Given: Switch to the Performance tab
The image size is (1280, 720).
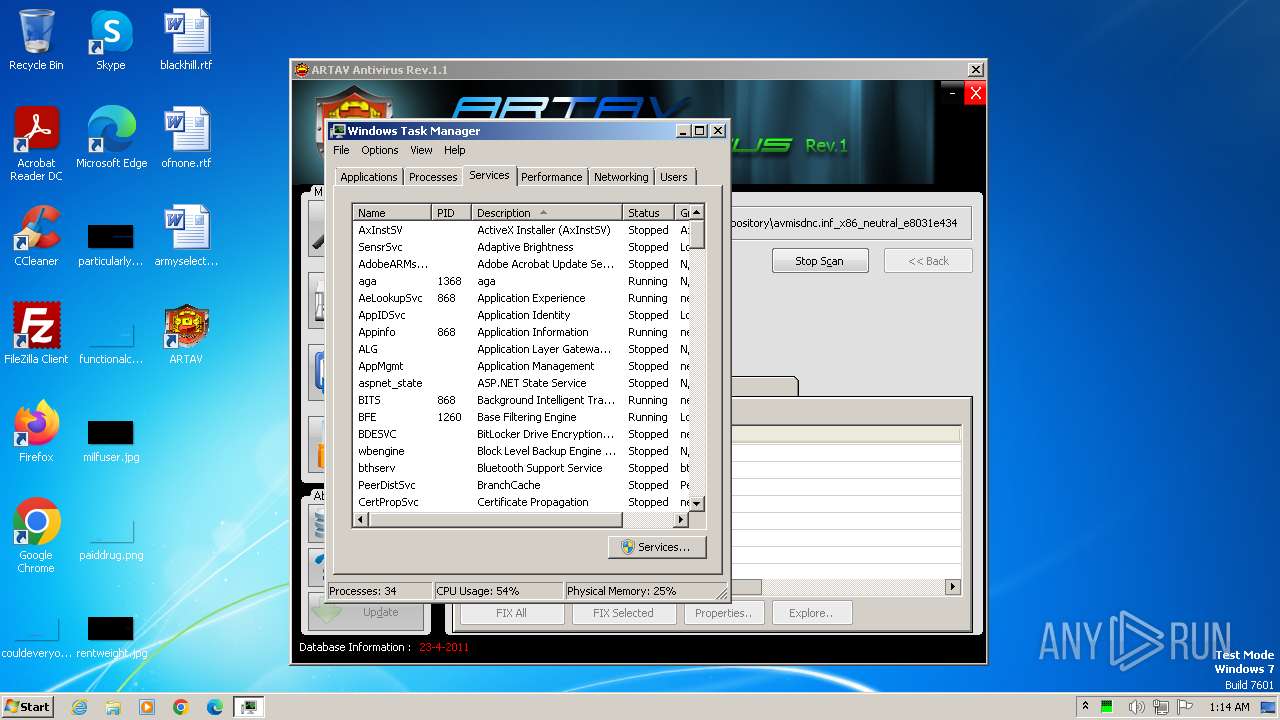Looking at the screenshot, I should point(551,177).
